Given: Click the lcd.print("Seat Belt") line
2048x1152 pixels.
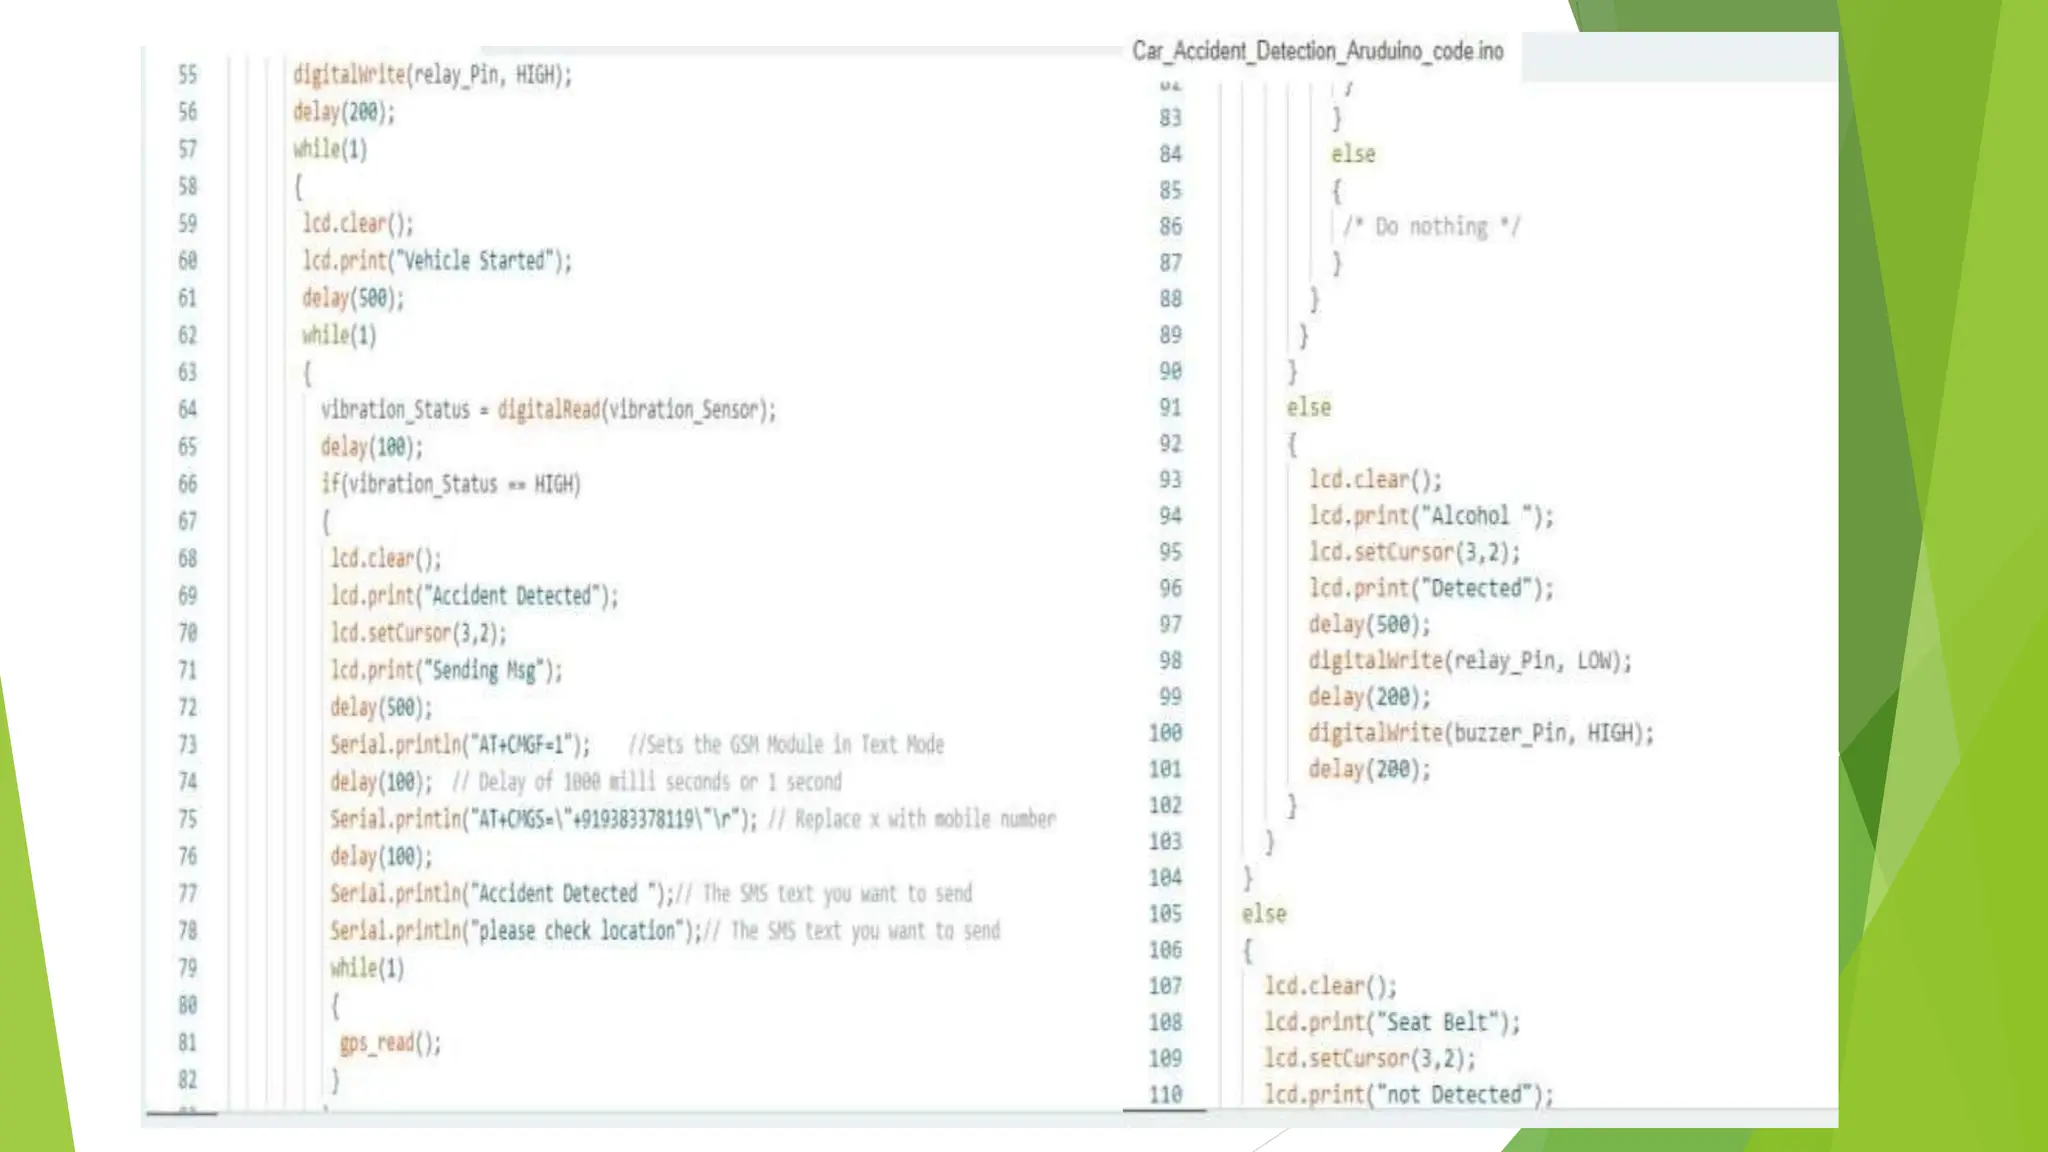Looking at the screenshot, I should point(1391,1022).
